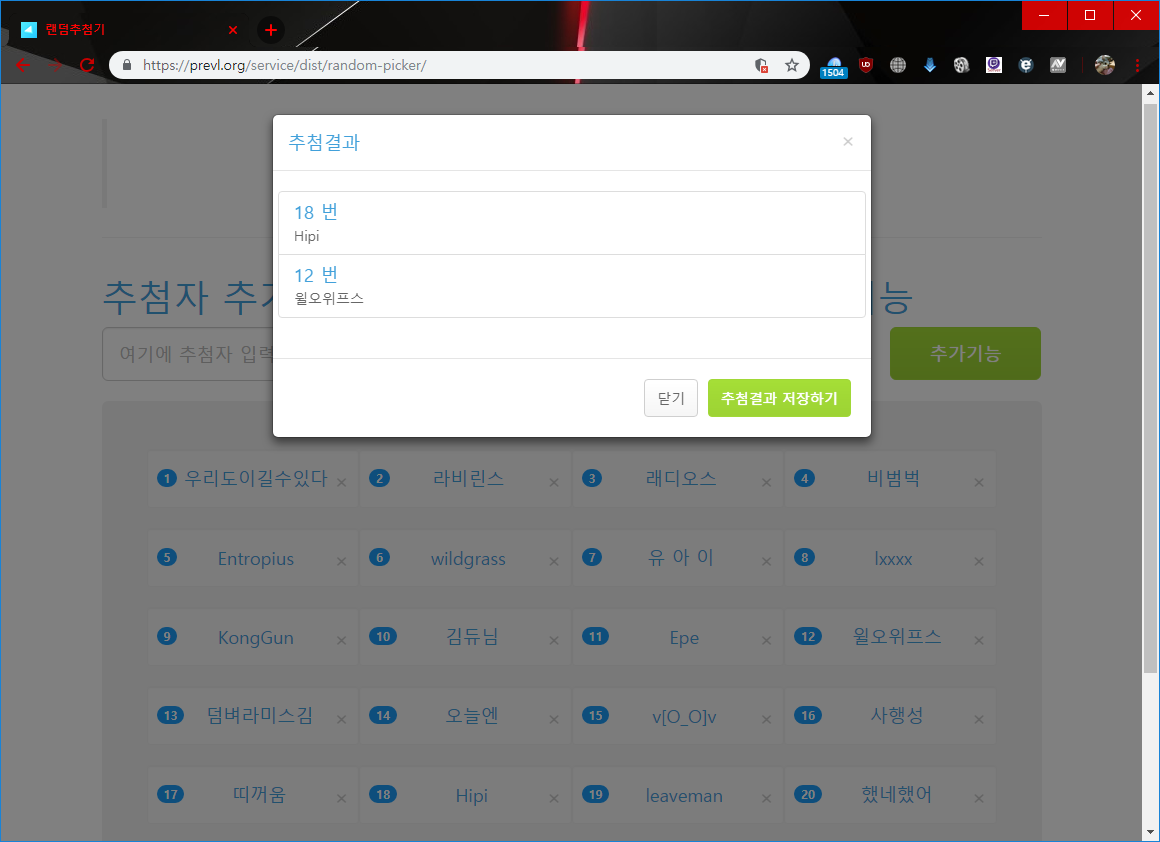The height and width of the screenshot is (842, 1160).
Task: Click the site lock icon in the address bar
Action: (127, 65)
